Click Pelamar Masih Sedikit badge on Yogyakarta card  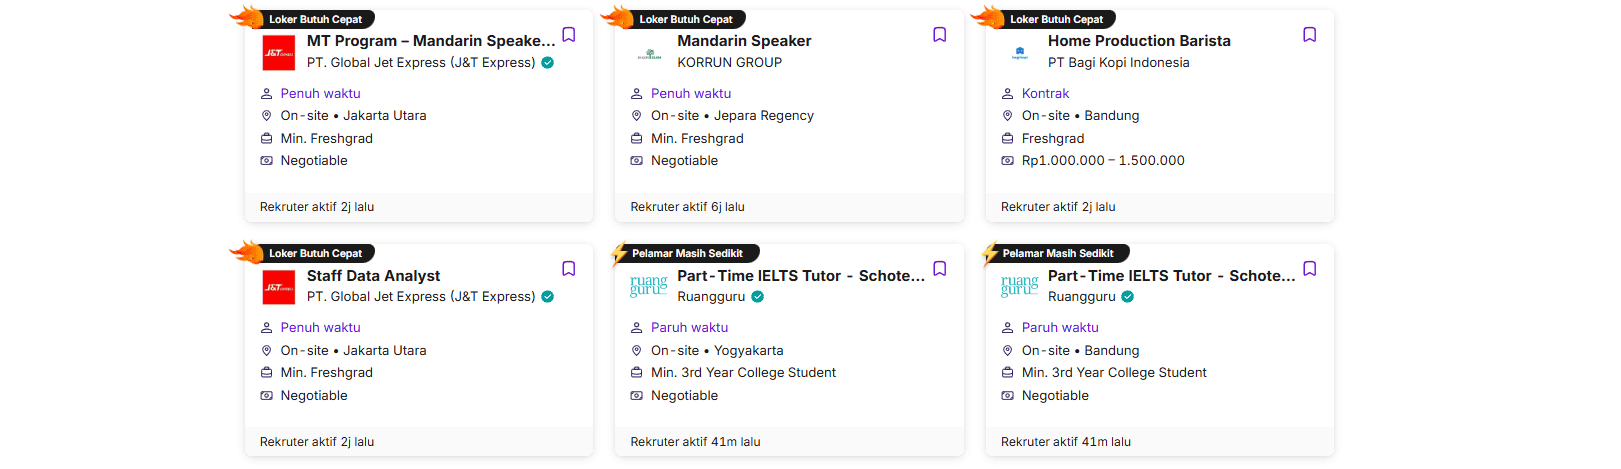coord(687,254)
